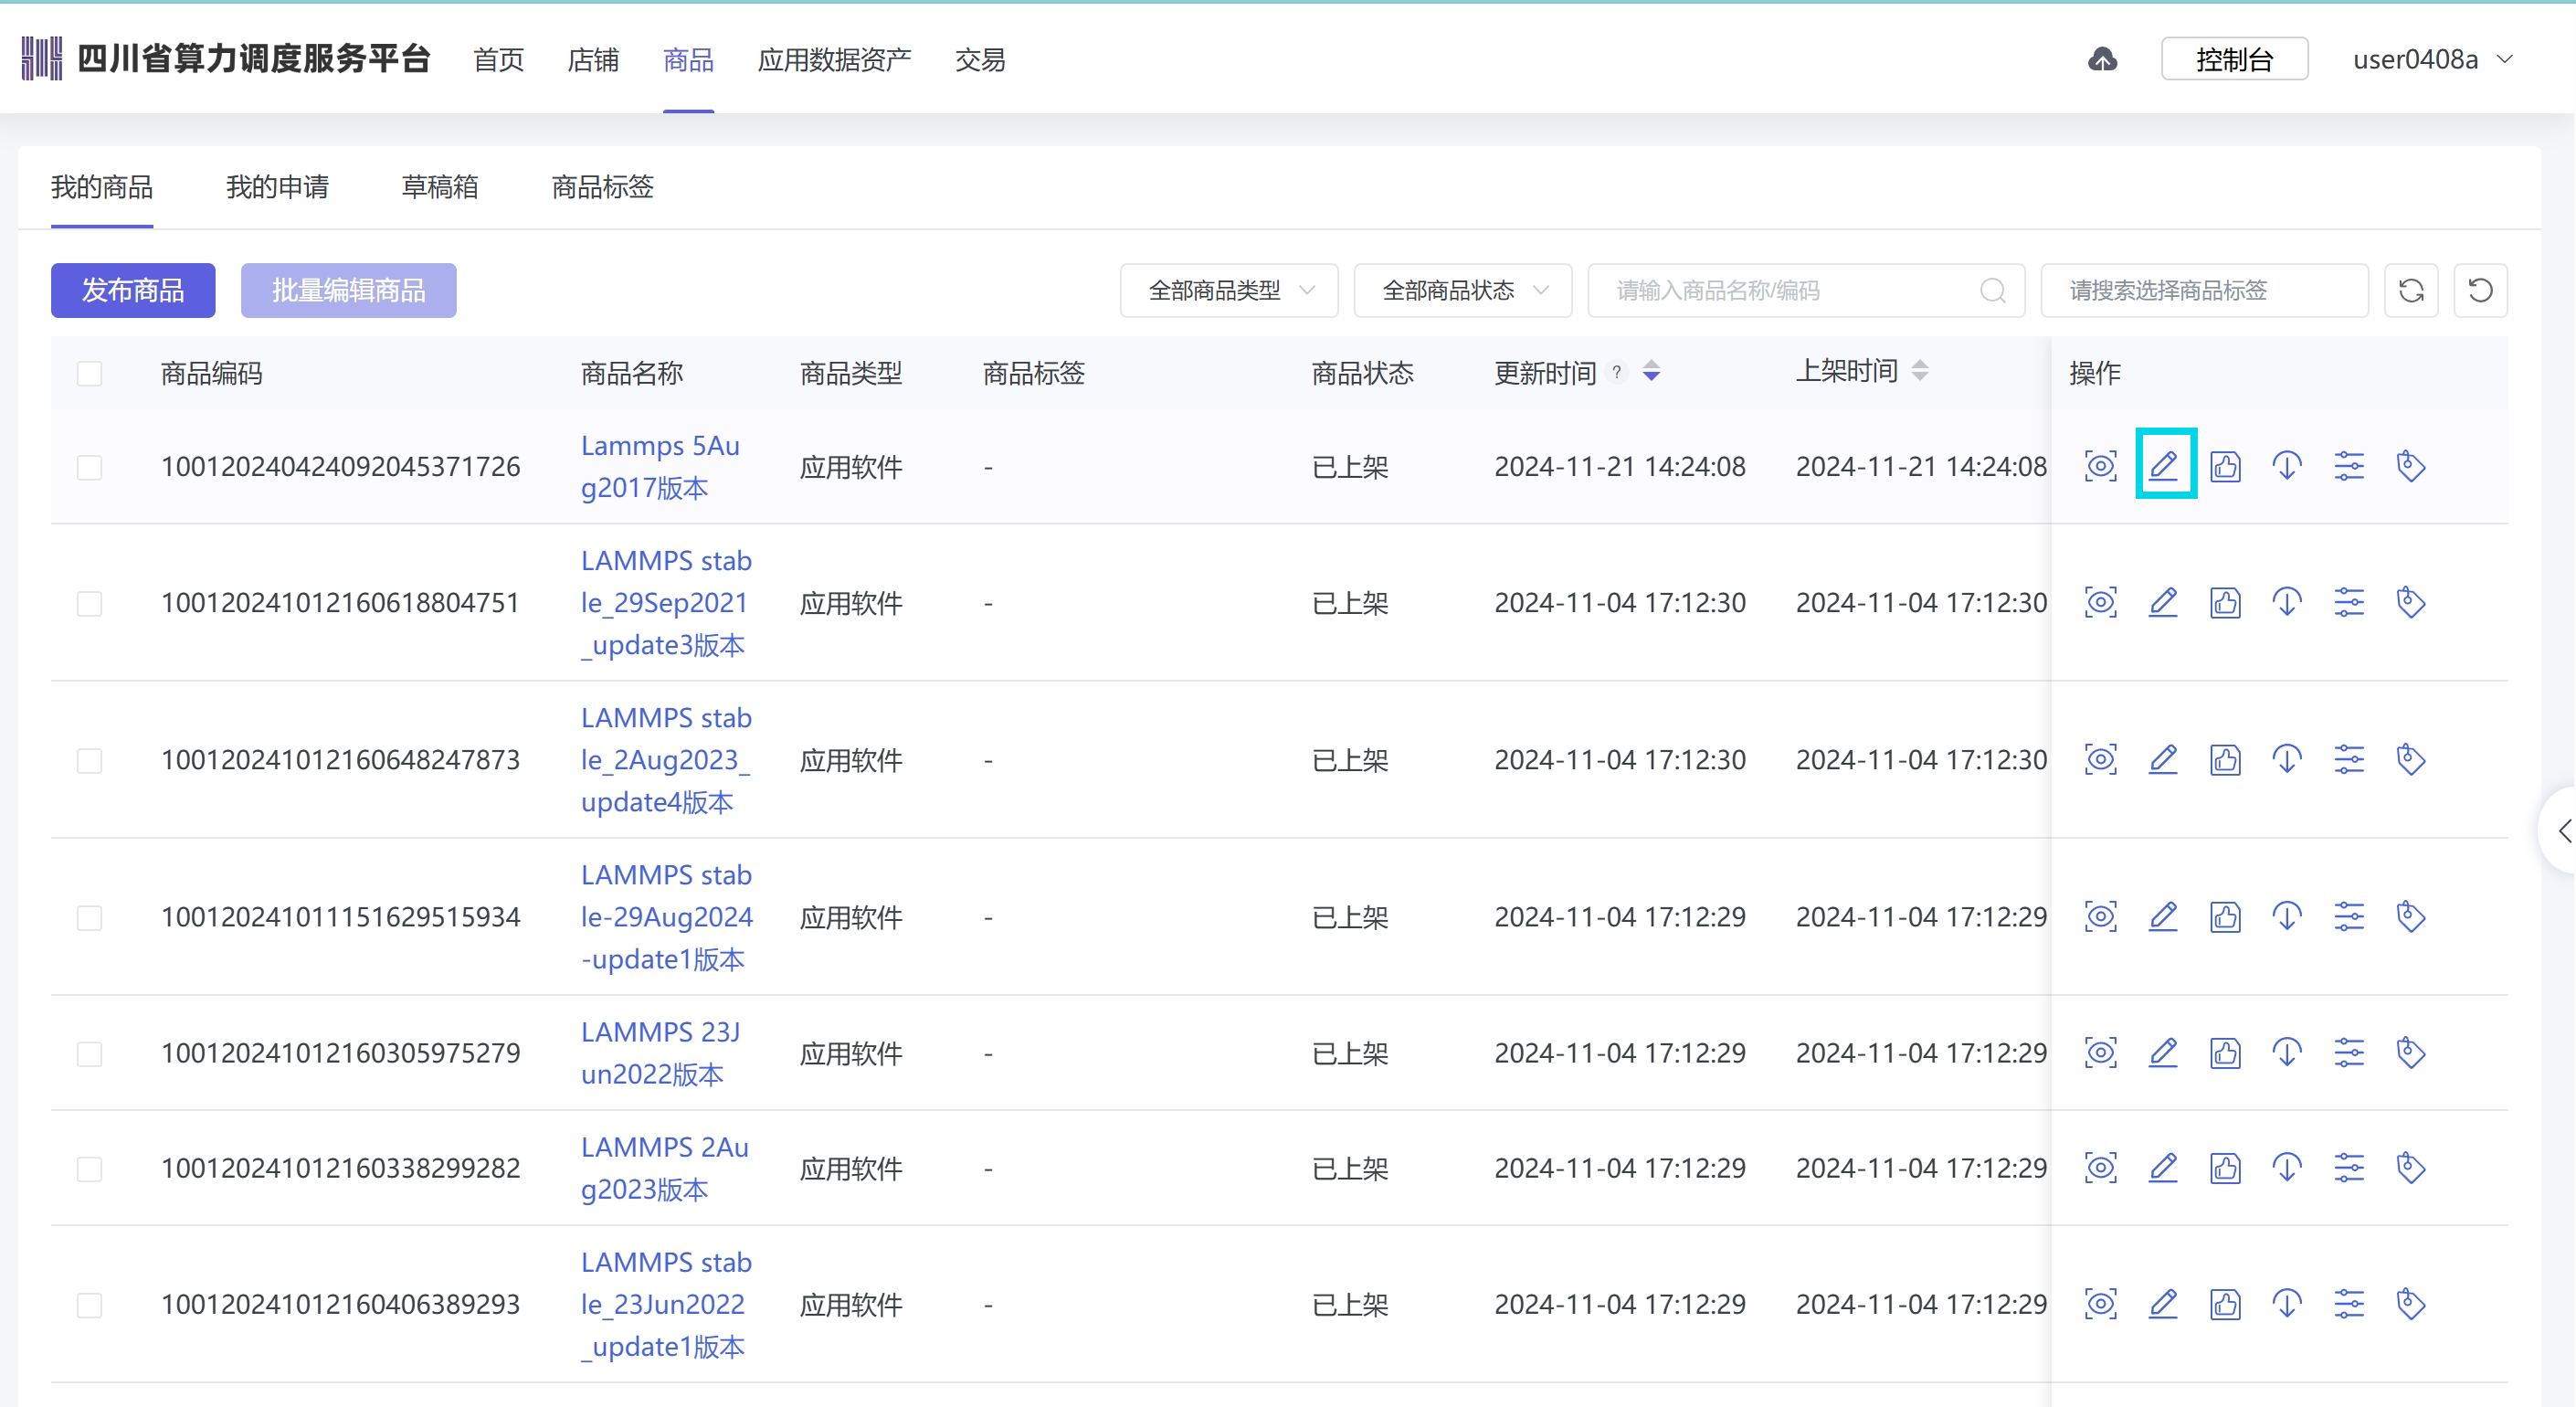2576x1407 pixels.
Task: Click thumbs-up recommend icon for Lammps 5Aug2017
Action: tap(2225, 466)
